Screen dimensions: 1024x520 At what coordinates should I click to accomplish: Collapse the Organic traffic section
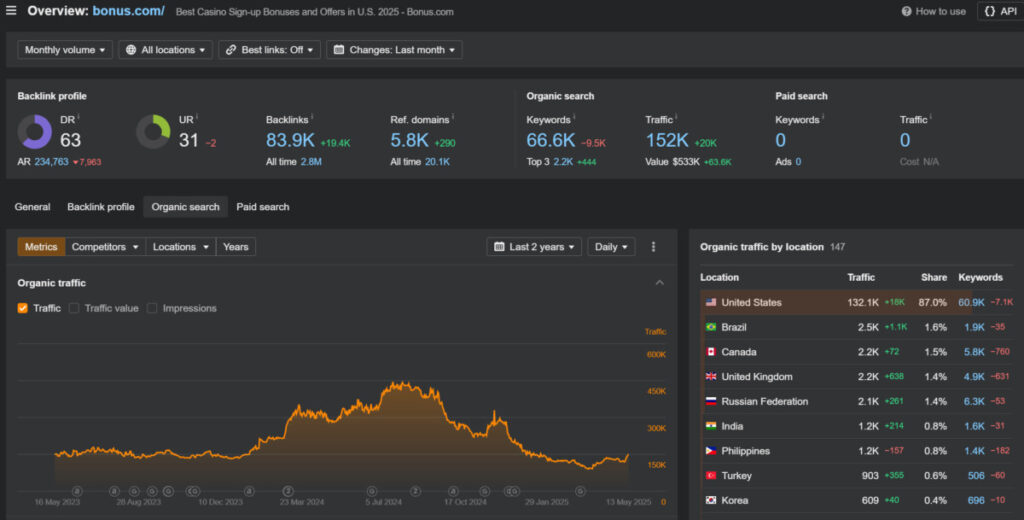(x=659, y=283)
